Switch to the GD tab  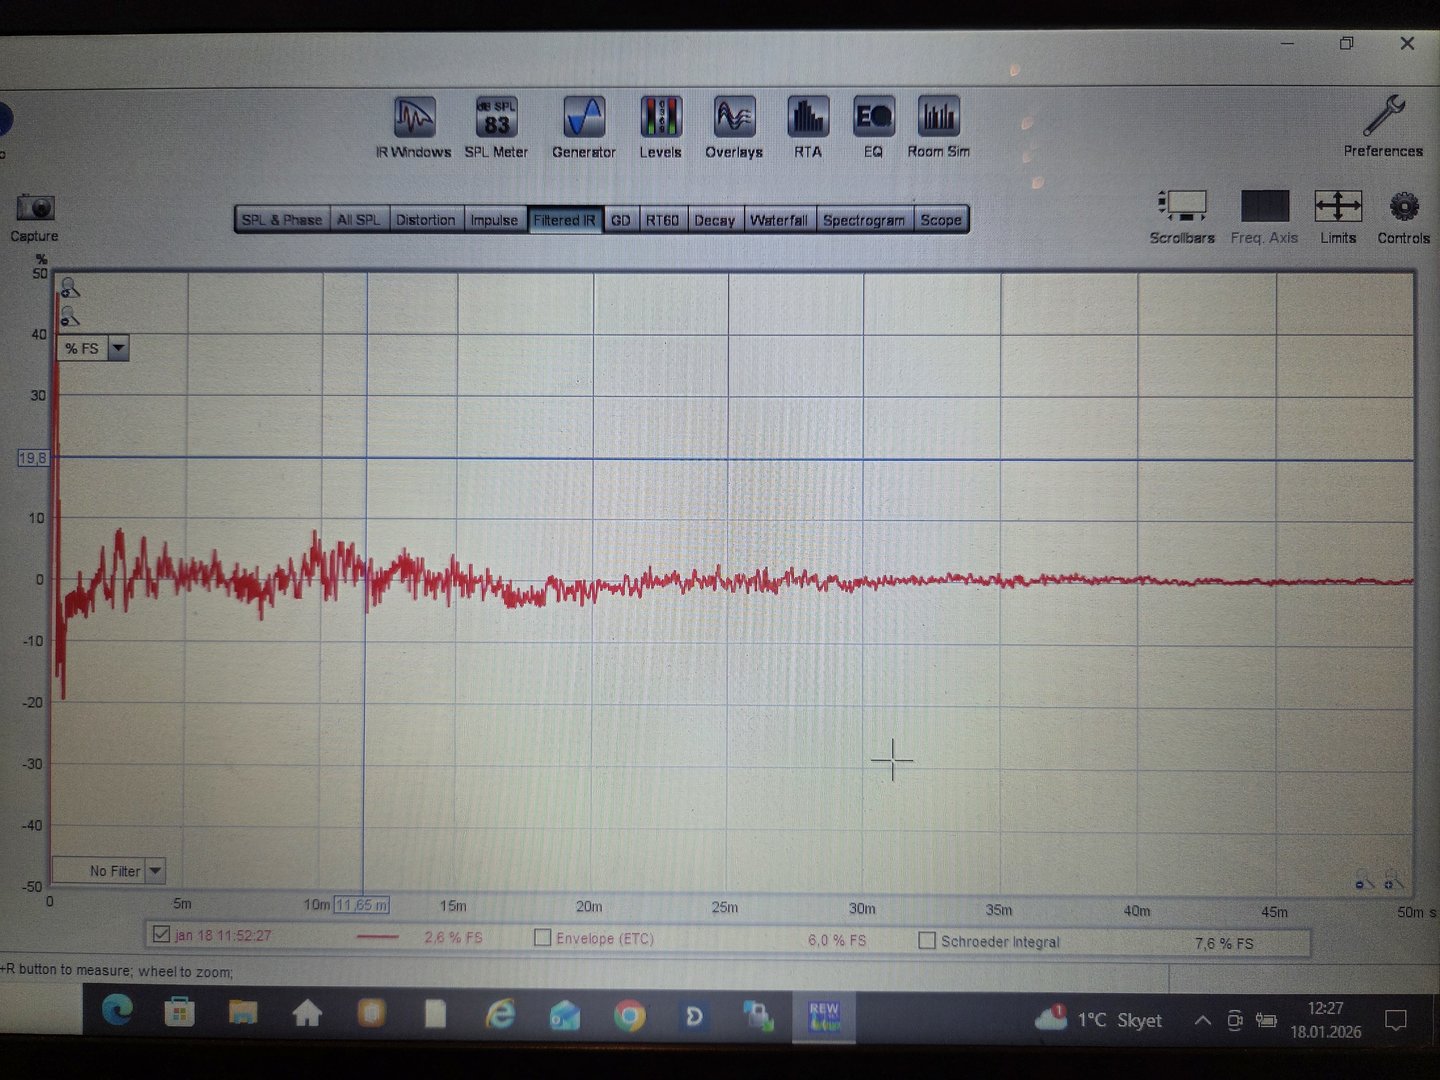point(621,220)
